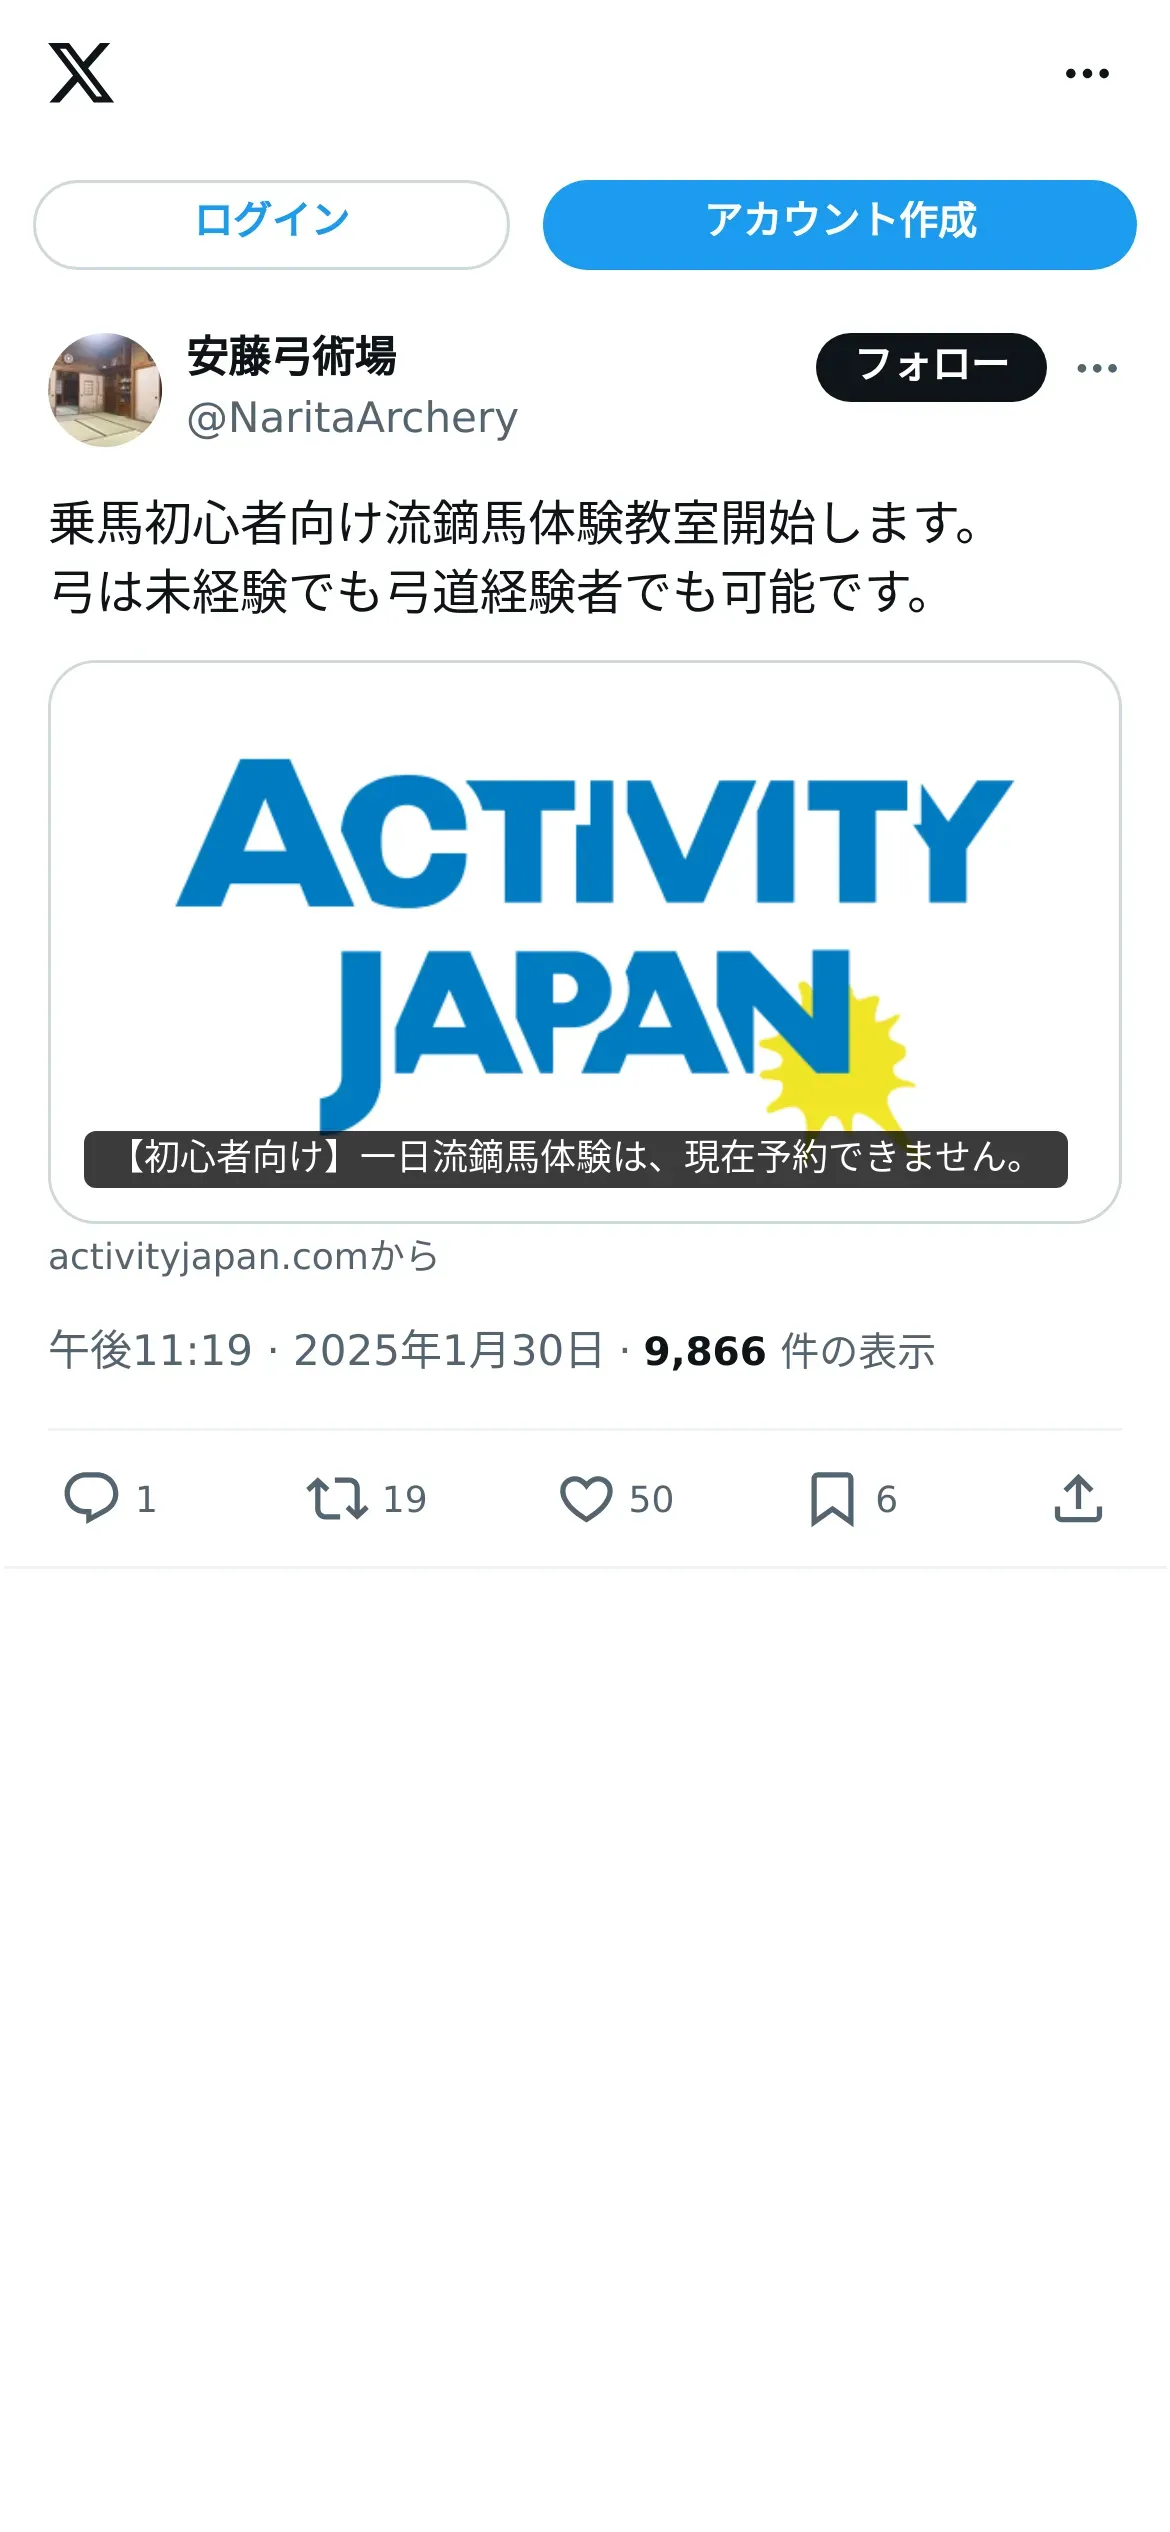Open the activityjapan.comから source link
1170x2532 pixels.
244,1256
